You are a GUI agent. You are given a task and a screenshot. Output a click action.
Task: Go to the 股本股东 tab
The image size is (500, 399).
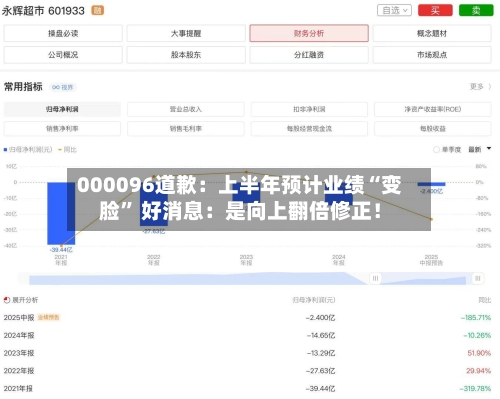[x=186, y=55]
